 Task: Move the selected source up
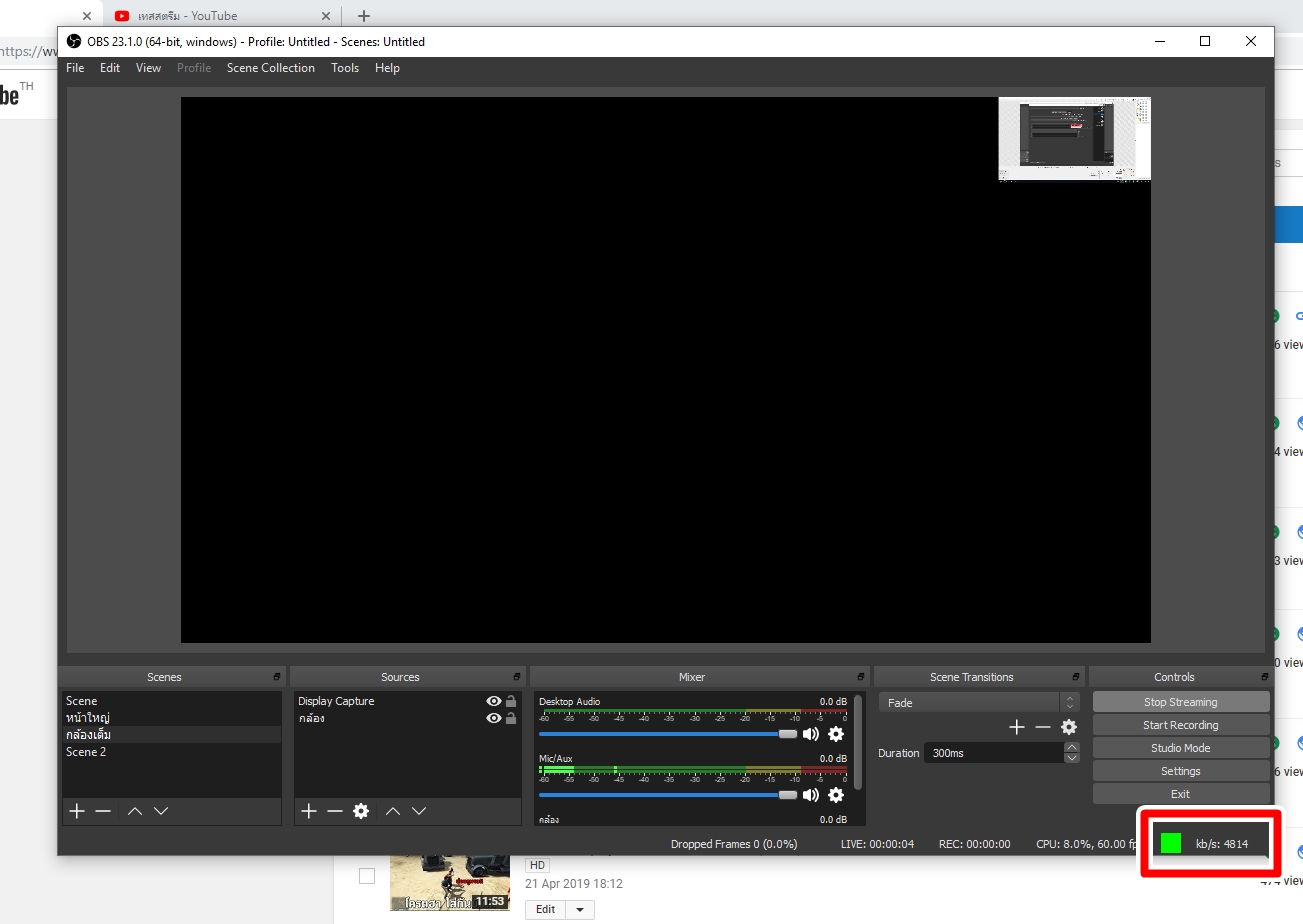pyautogui.click(x=393, y=811)
